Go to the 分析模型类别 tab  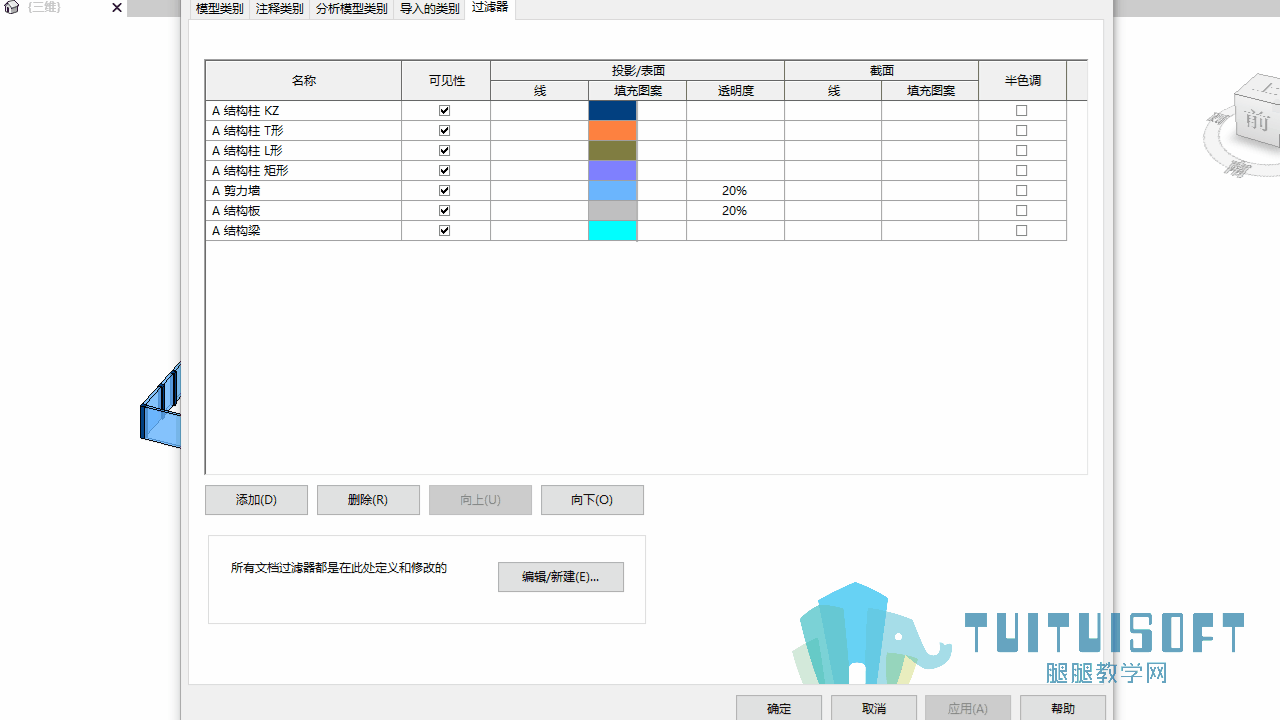(x=352, y=9)
